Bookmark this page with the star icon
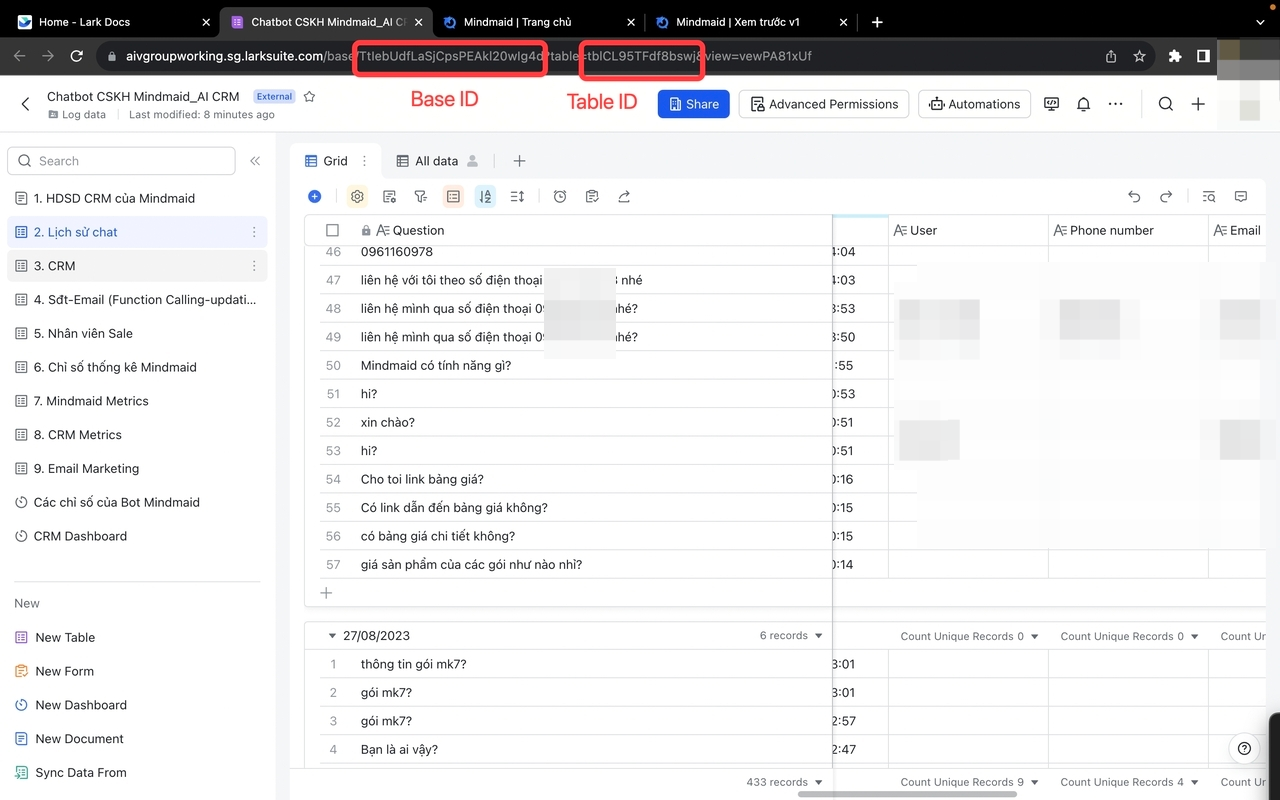 coord(1139,57)
